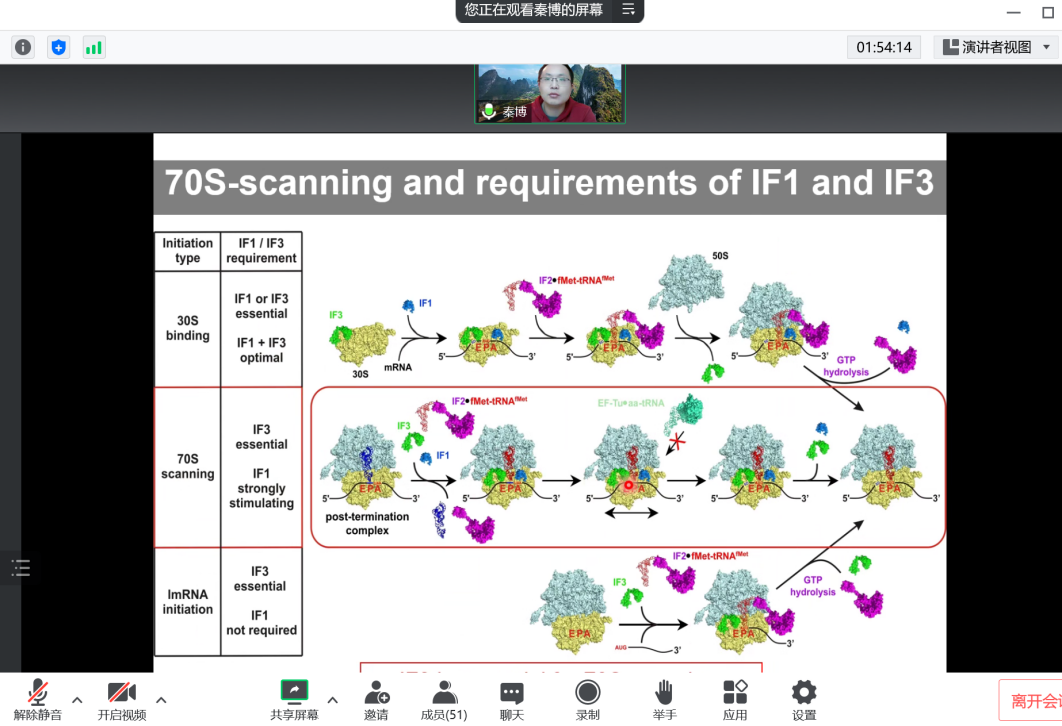The image size is (1062, 726).
Task: Click the 离开会议 leave meeting button
Action: pyautogui.click(x=1030, y=701)
